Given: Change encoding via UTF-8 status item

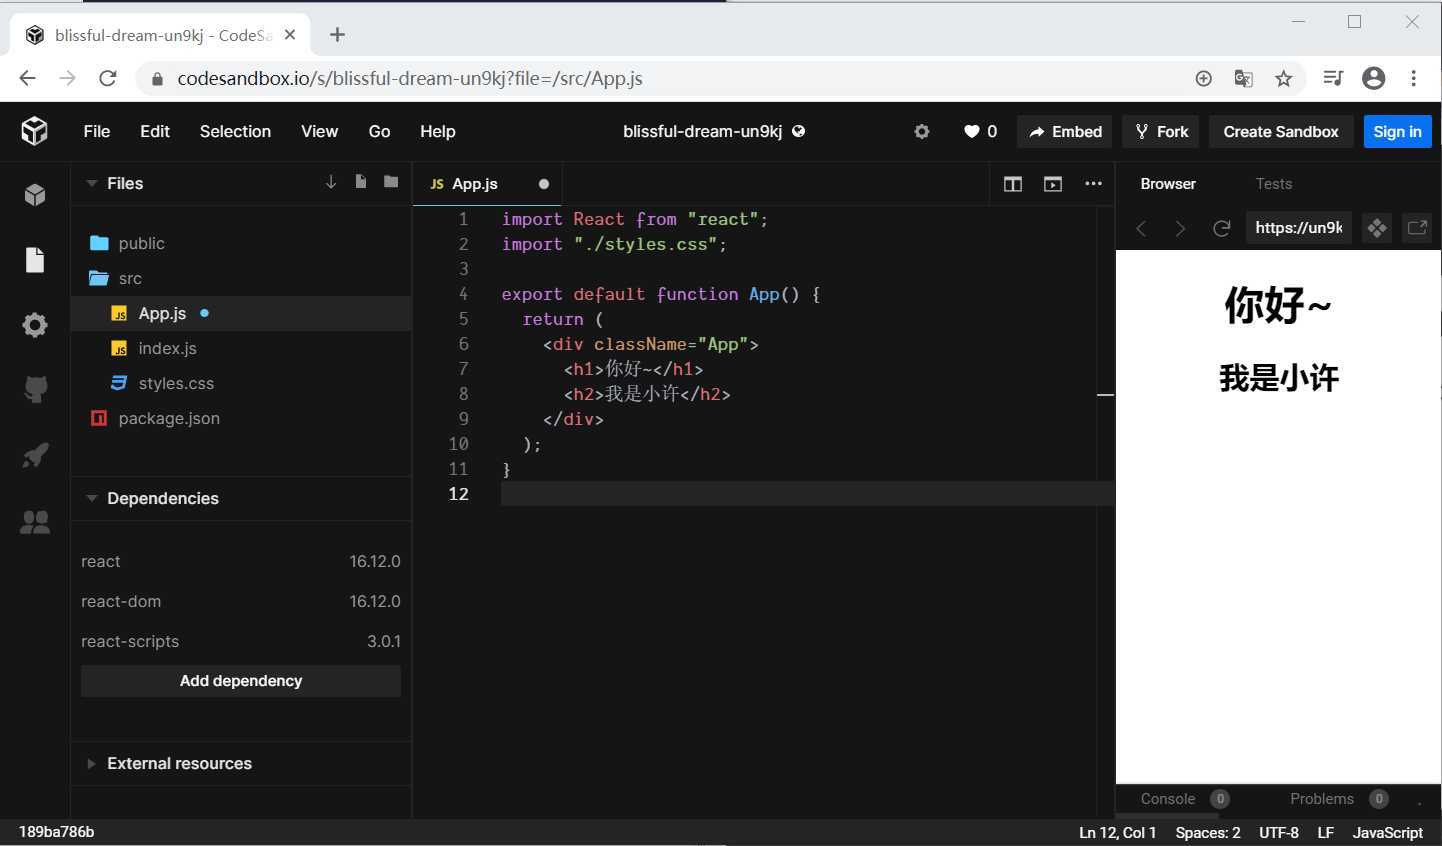Looking at the screenshot, I should (1279, 833).
